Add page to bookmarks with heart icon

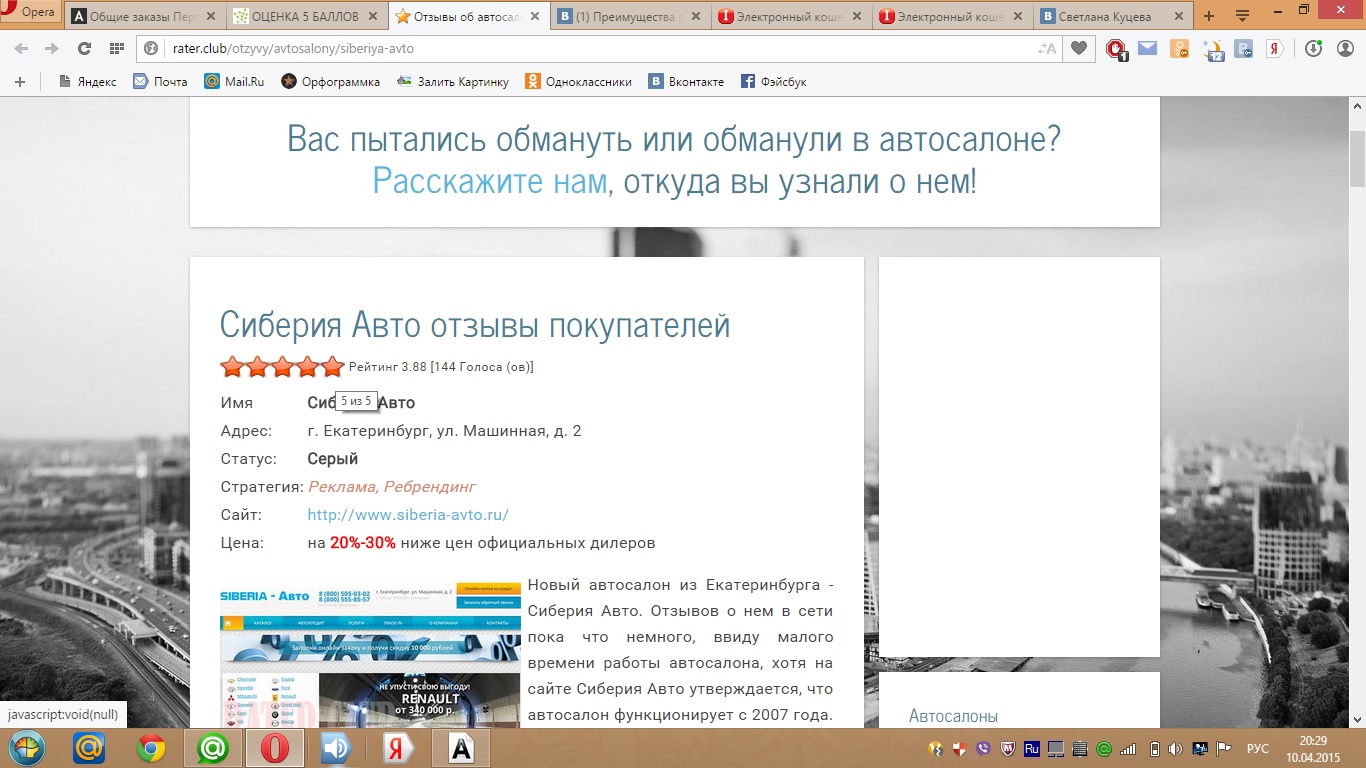pos(1078,48)
